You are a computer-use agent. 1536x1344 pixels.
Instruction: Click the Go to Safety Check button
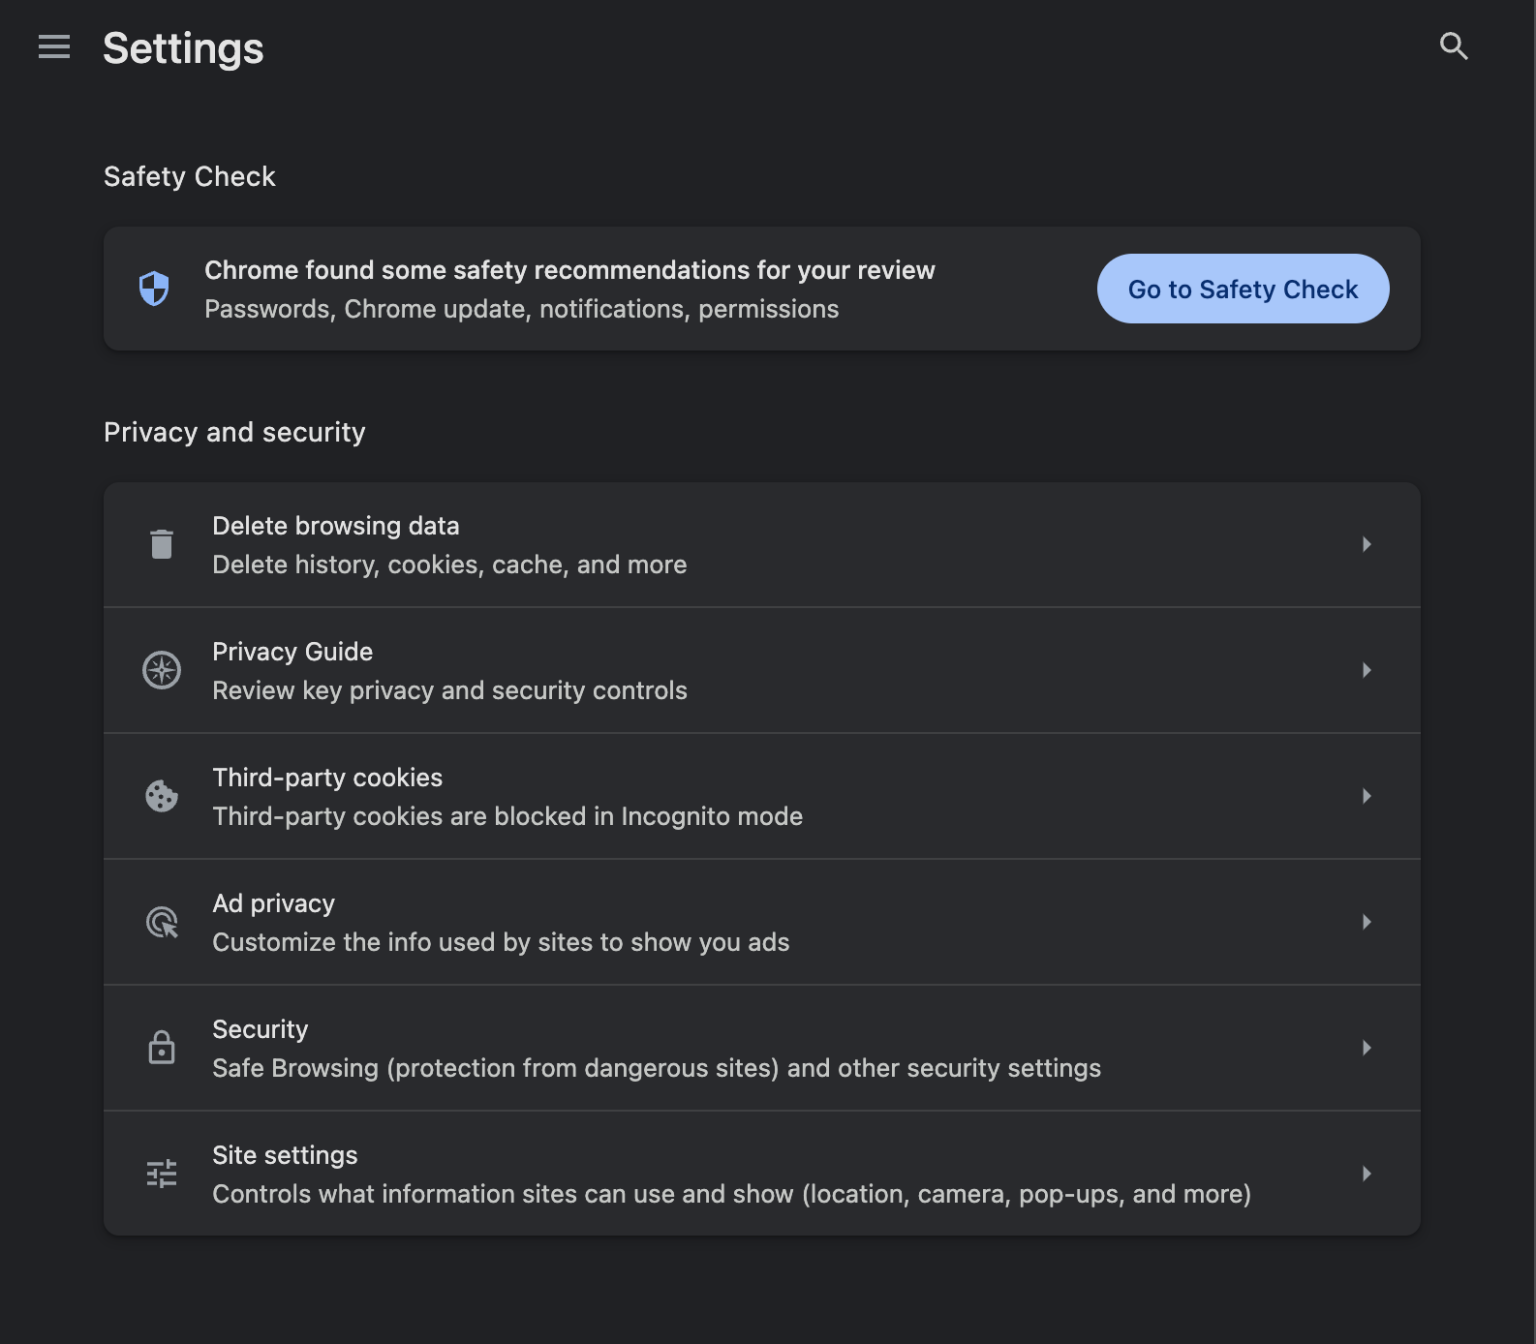[x=1242, y=289]
